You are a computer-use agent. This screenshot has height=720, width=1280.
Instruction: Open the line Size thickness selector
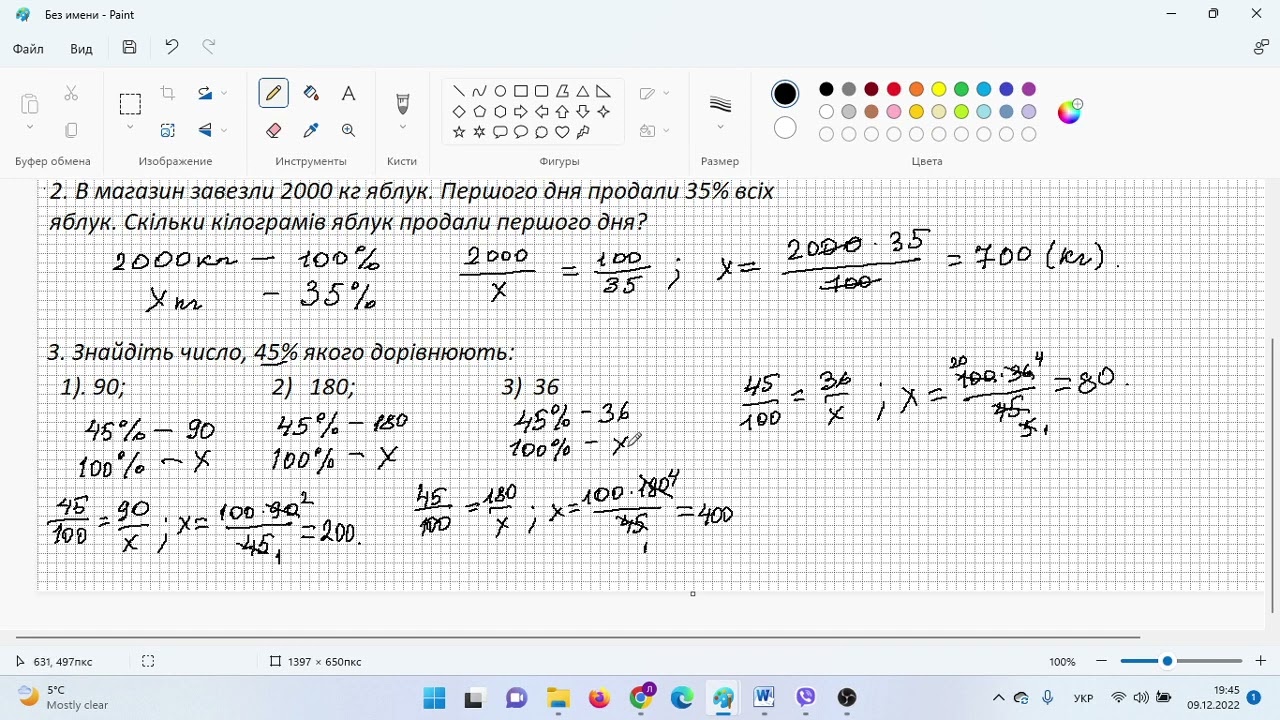click(720, 103)
